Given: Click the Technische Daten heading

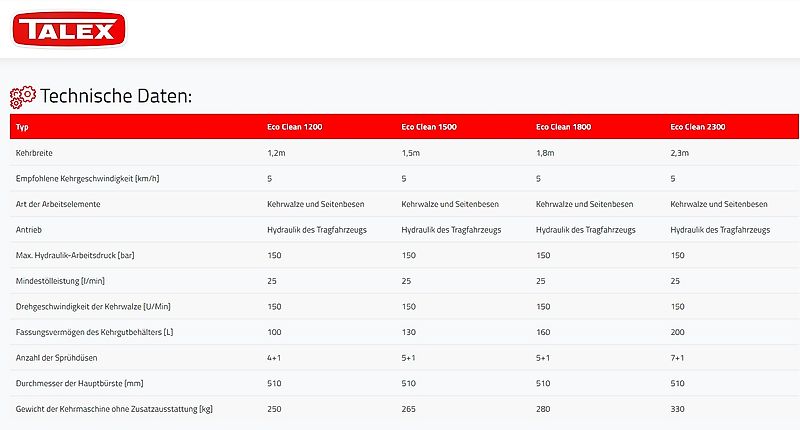Looking at the screenshot, I should 115,96.
